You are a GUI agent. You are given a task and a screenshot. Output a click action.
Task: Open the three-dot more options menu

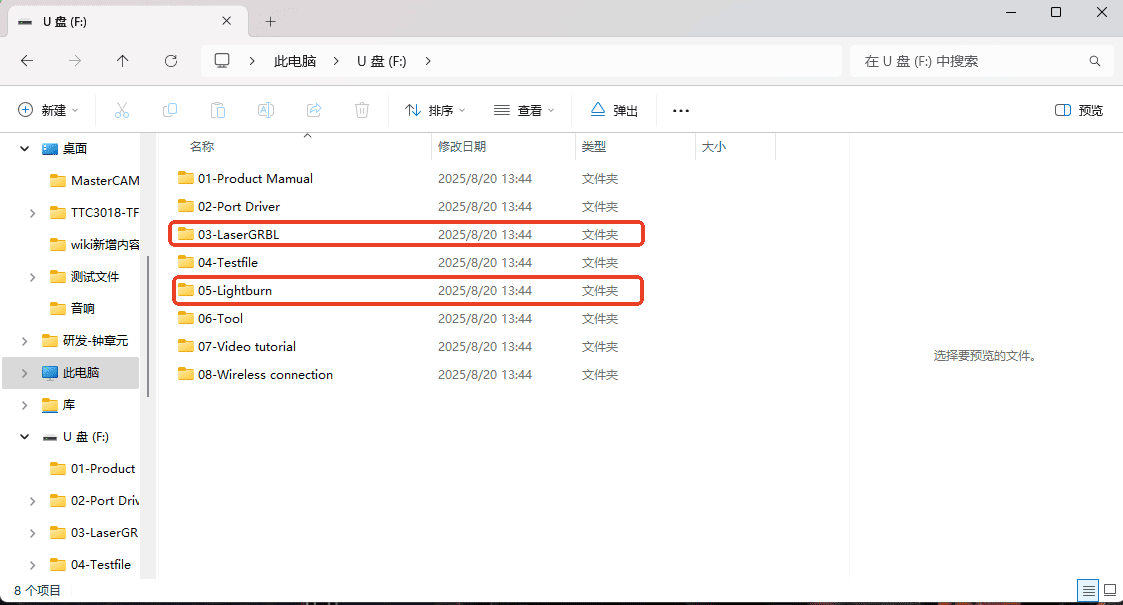click(x=681, y=110)
